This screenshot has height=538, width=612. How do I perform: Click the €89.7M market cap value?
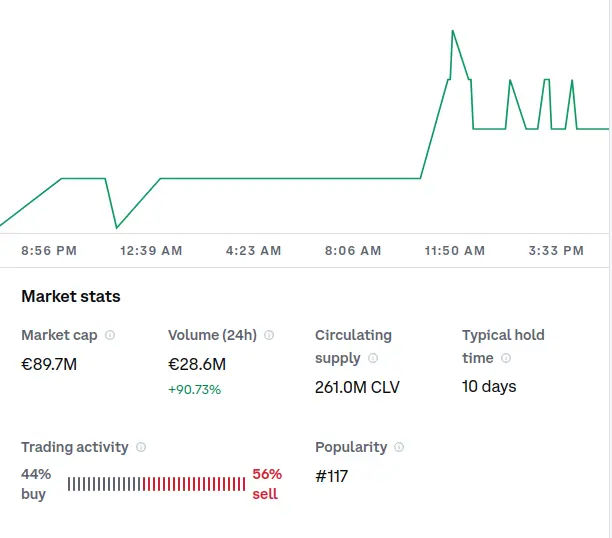(x=49, y=364)
